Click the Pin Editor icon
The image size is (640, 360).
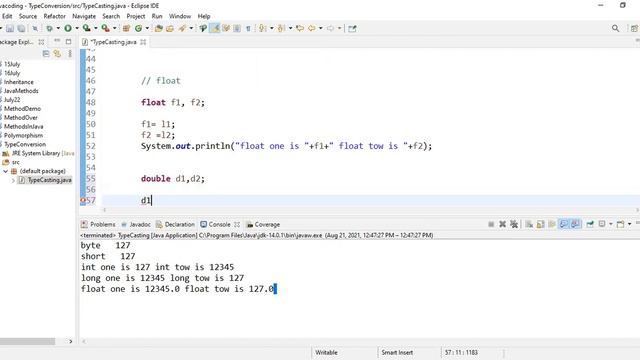pyautogui.click(x=352, y=29)
